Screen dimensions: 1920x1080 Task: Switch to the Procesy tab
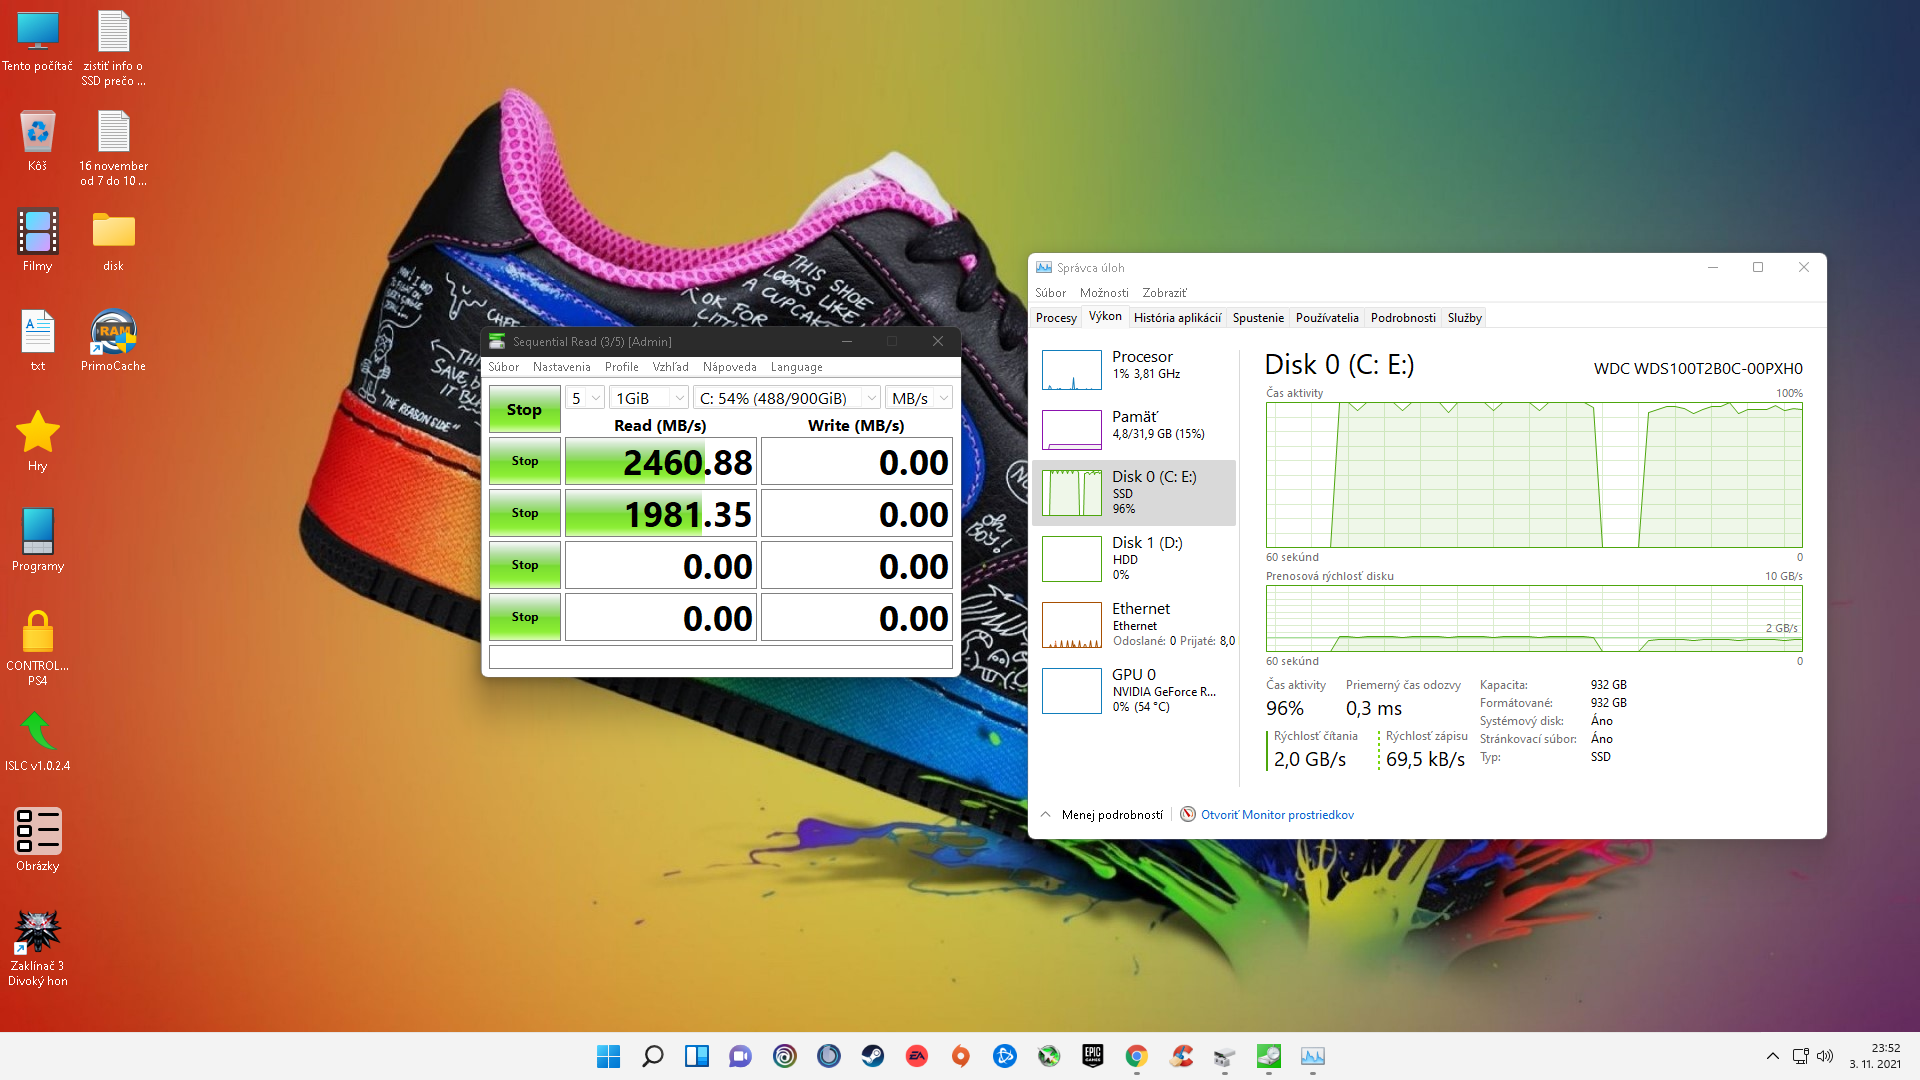(1056, 318)
